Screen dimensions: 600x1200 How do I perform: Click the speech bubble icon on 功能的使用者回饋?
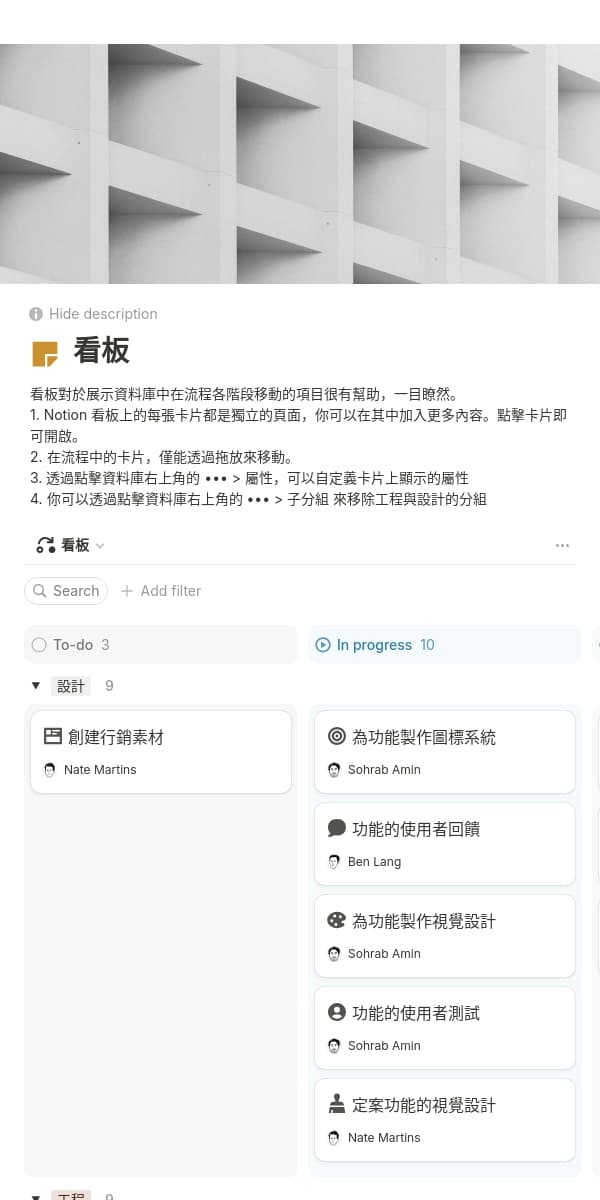point(335,828)
